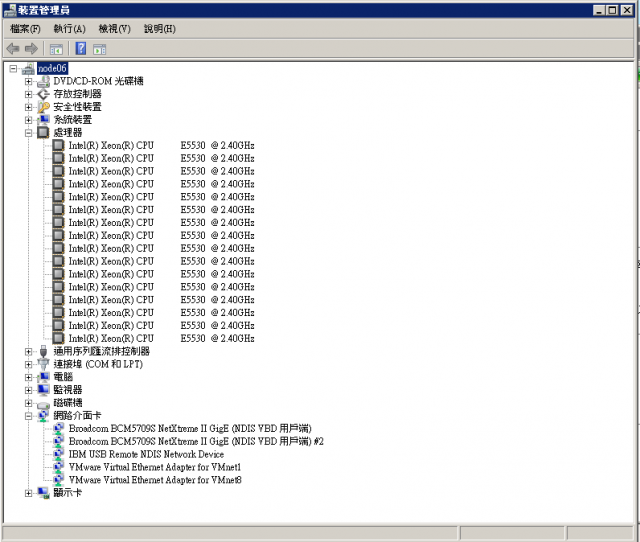
Task: Click the Back arrow toolbar icon
Action: [13, 49]
